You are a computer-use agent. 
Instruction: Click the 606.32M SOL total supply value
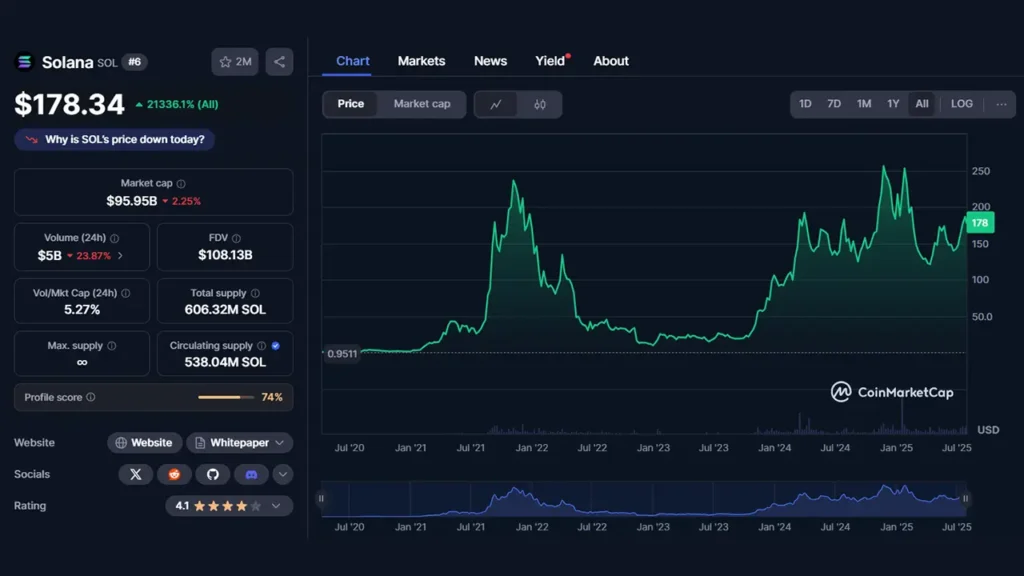(225, 310)
